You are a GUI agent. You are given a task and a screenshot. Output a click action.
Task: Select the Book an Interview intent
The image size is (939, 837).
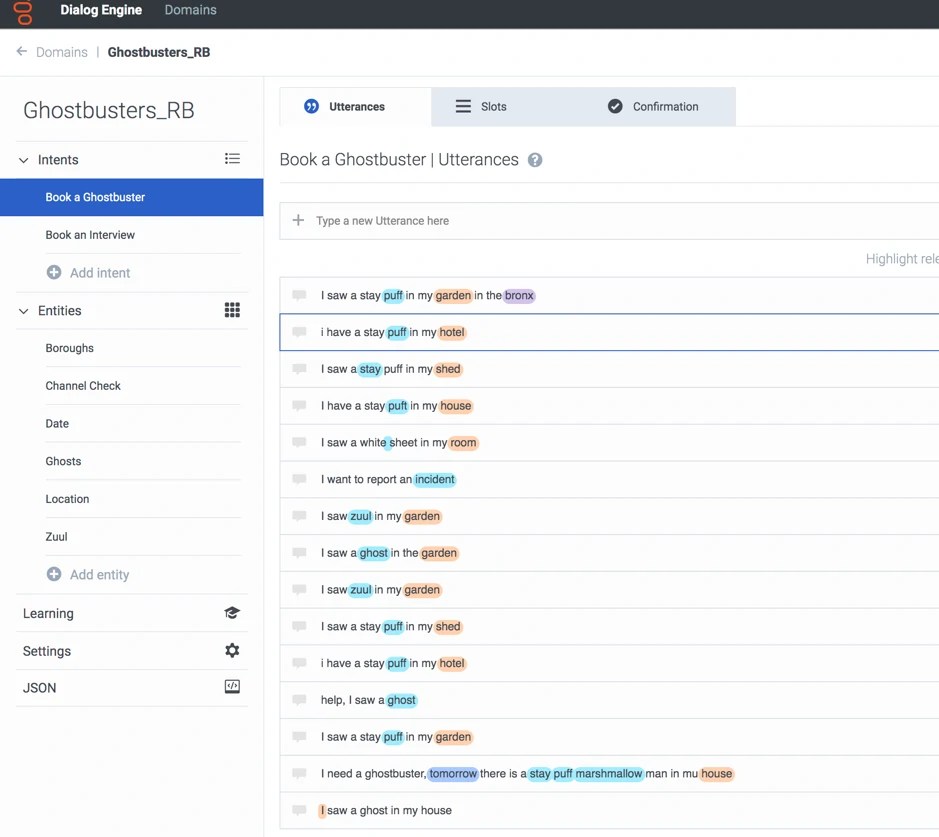click(x=90, y=235)
